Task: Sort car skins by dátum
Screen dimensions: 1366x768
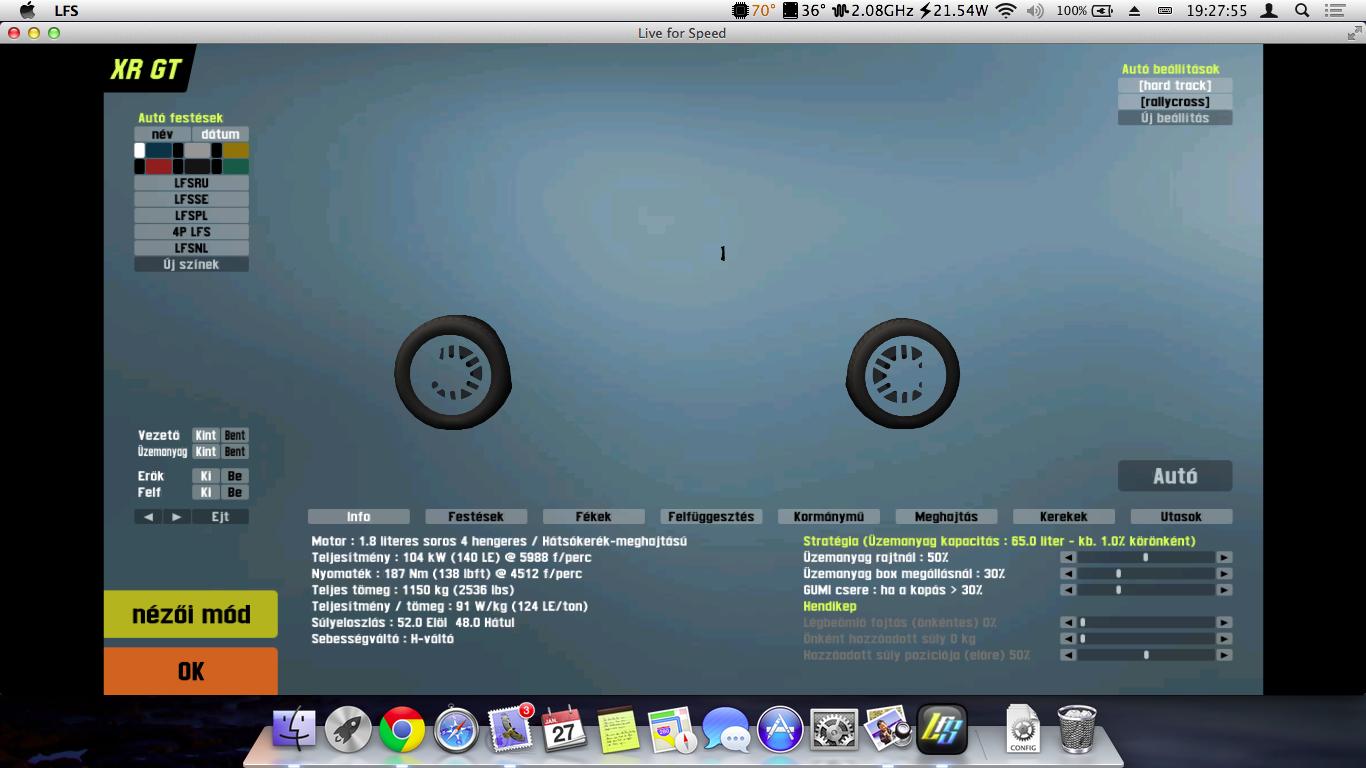Action: point(220,134)
